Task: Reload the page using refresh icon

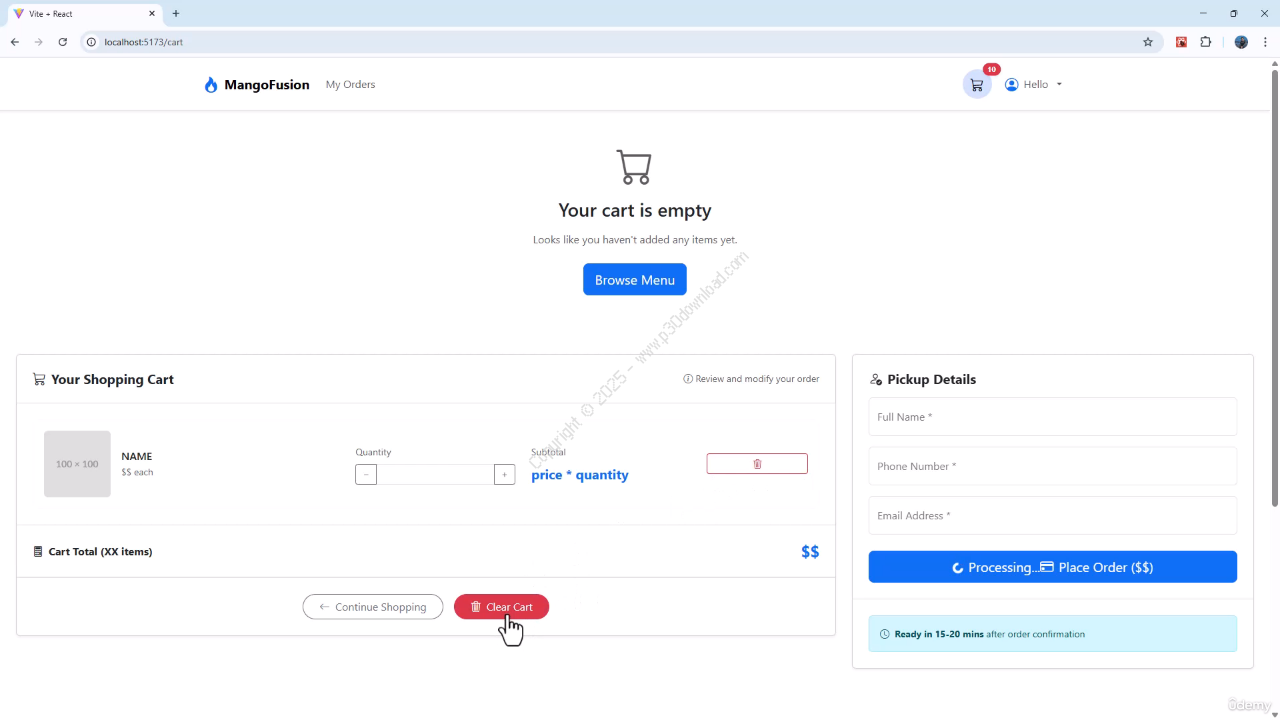Action: tap(63, 42)
